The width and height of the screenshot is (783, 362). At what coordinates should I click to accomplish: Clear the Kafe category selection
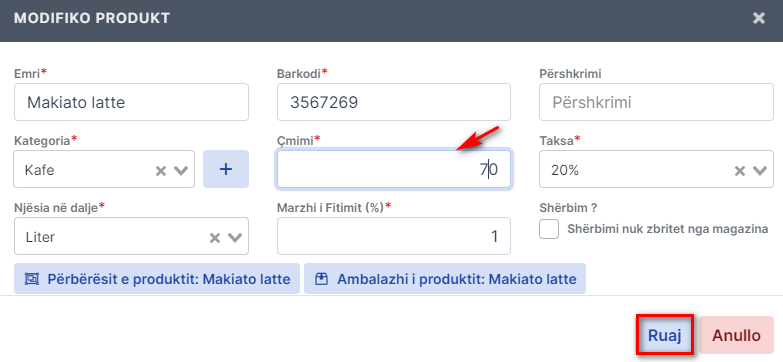pyautogui.click(x=160, y=171)
